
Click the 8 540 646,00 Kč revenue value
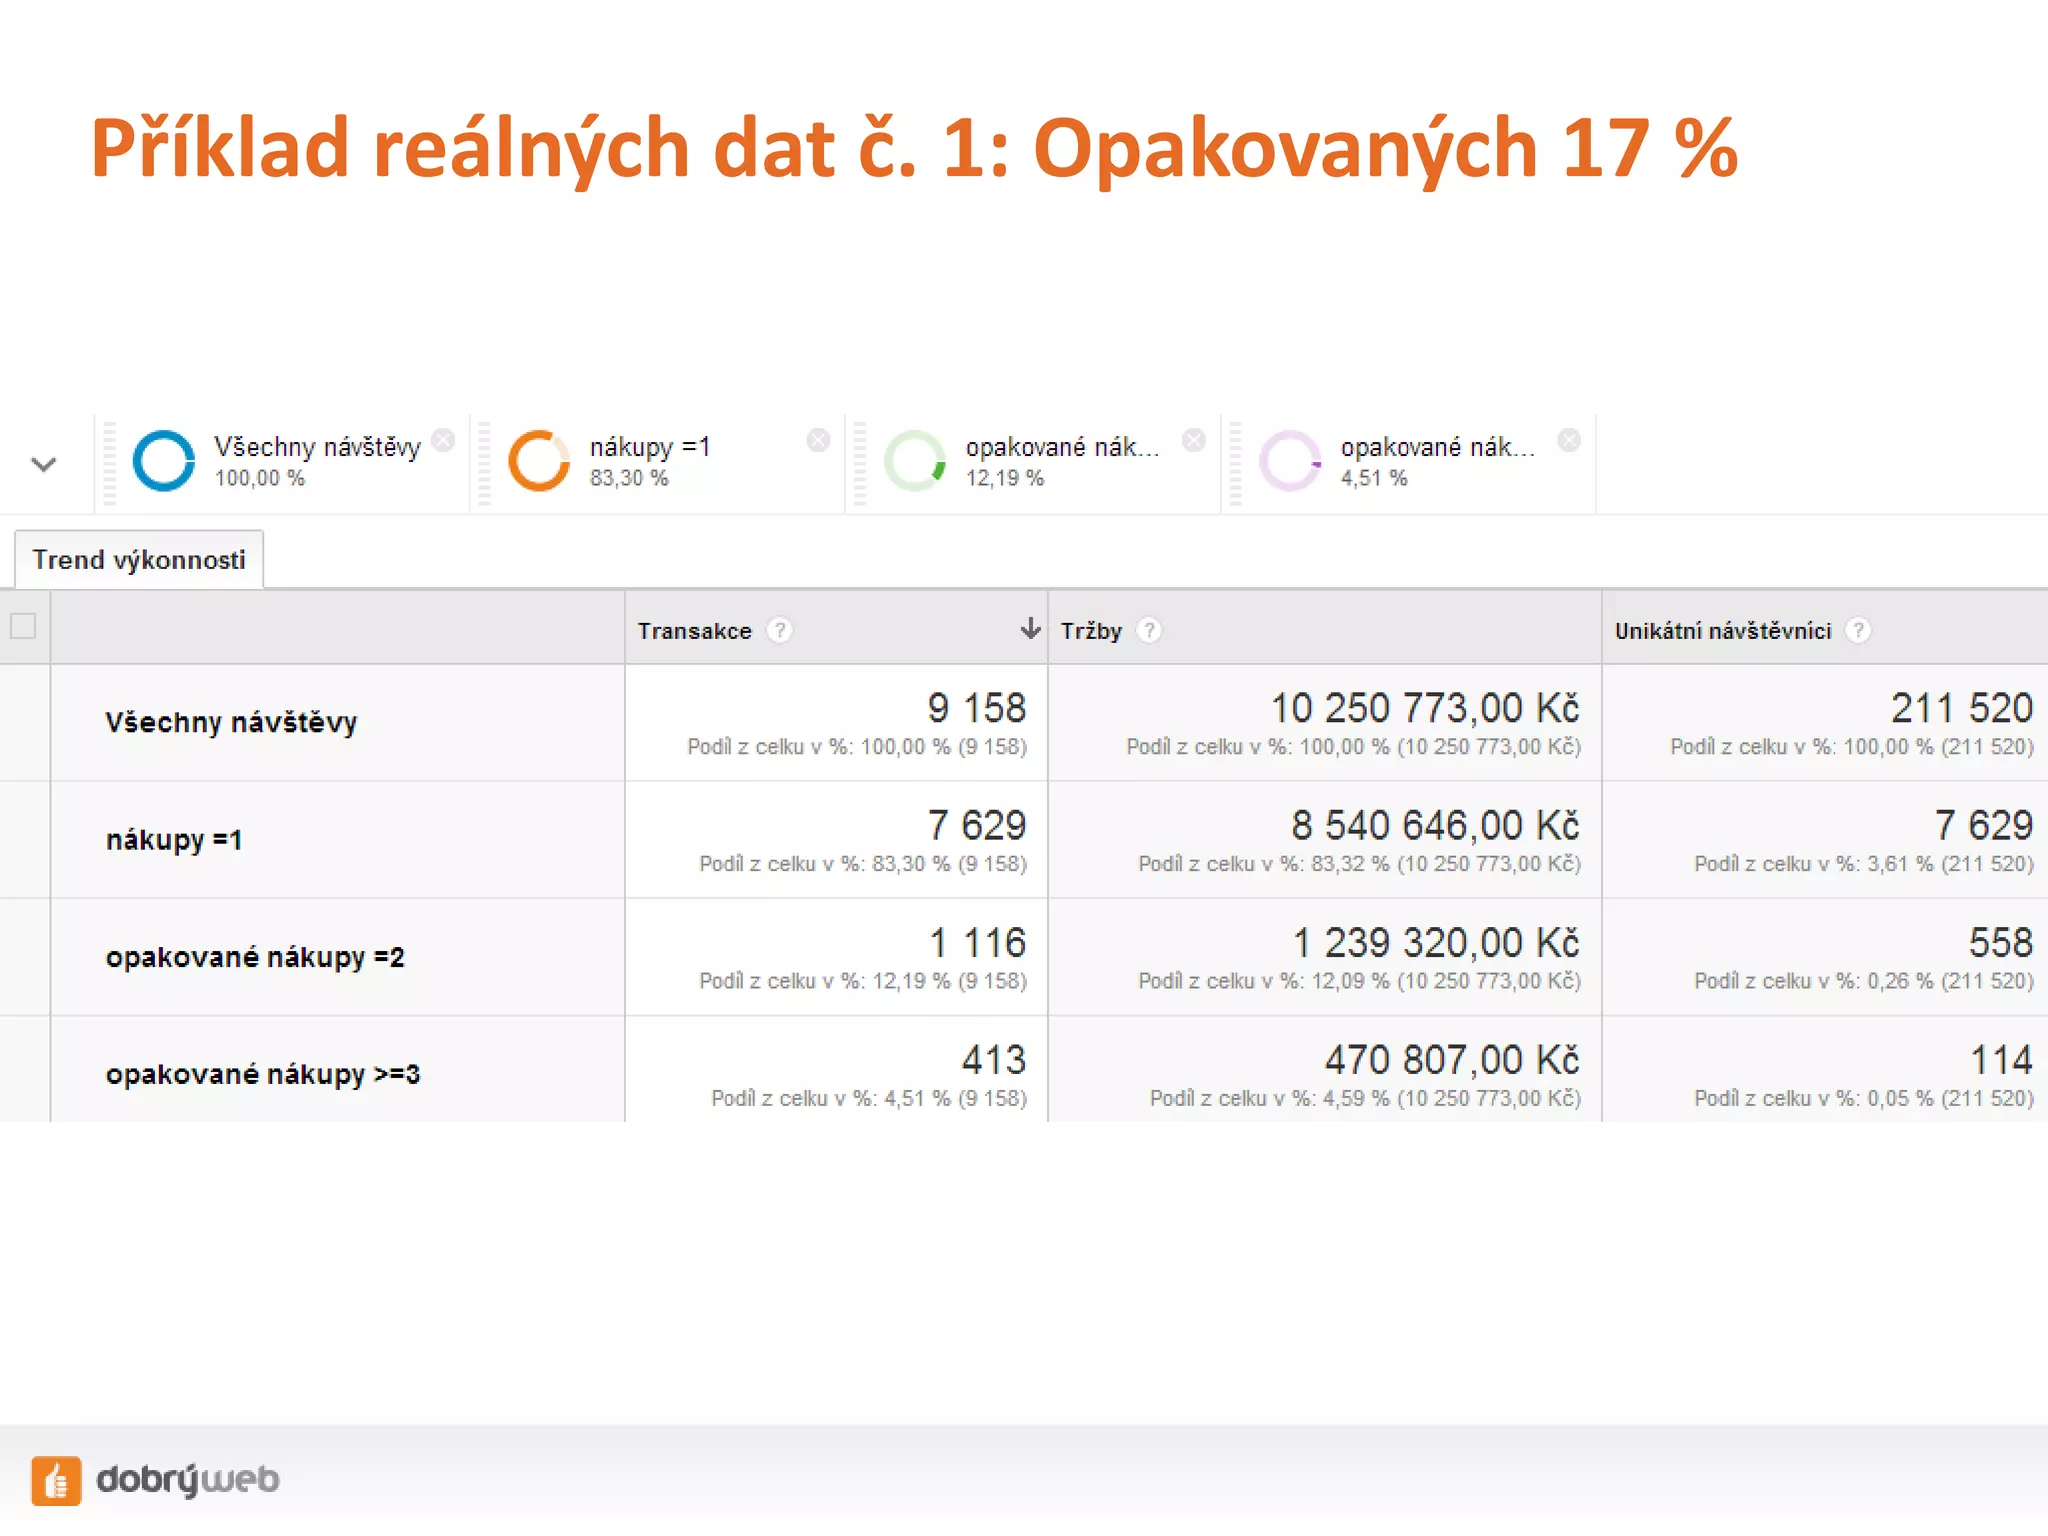[1435, 825]
